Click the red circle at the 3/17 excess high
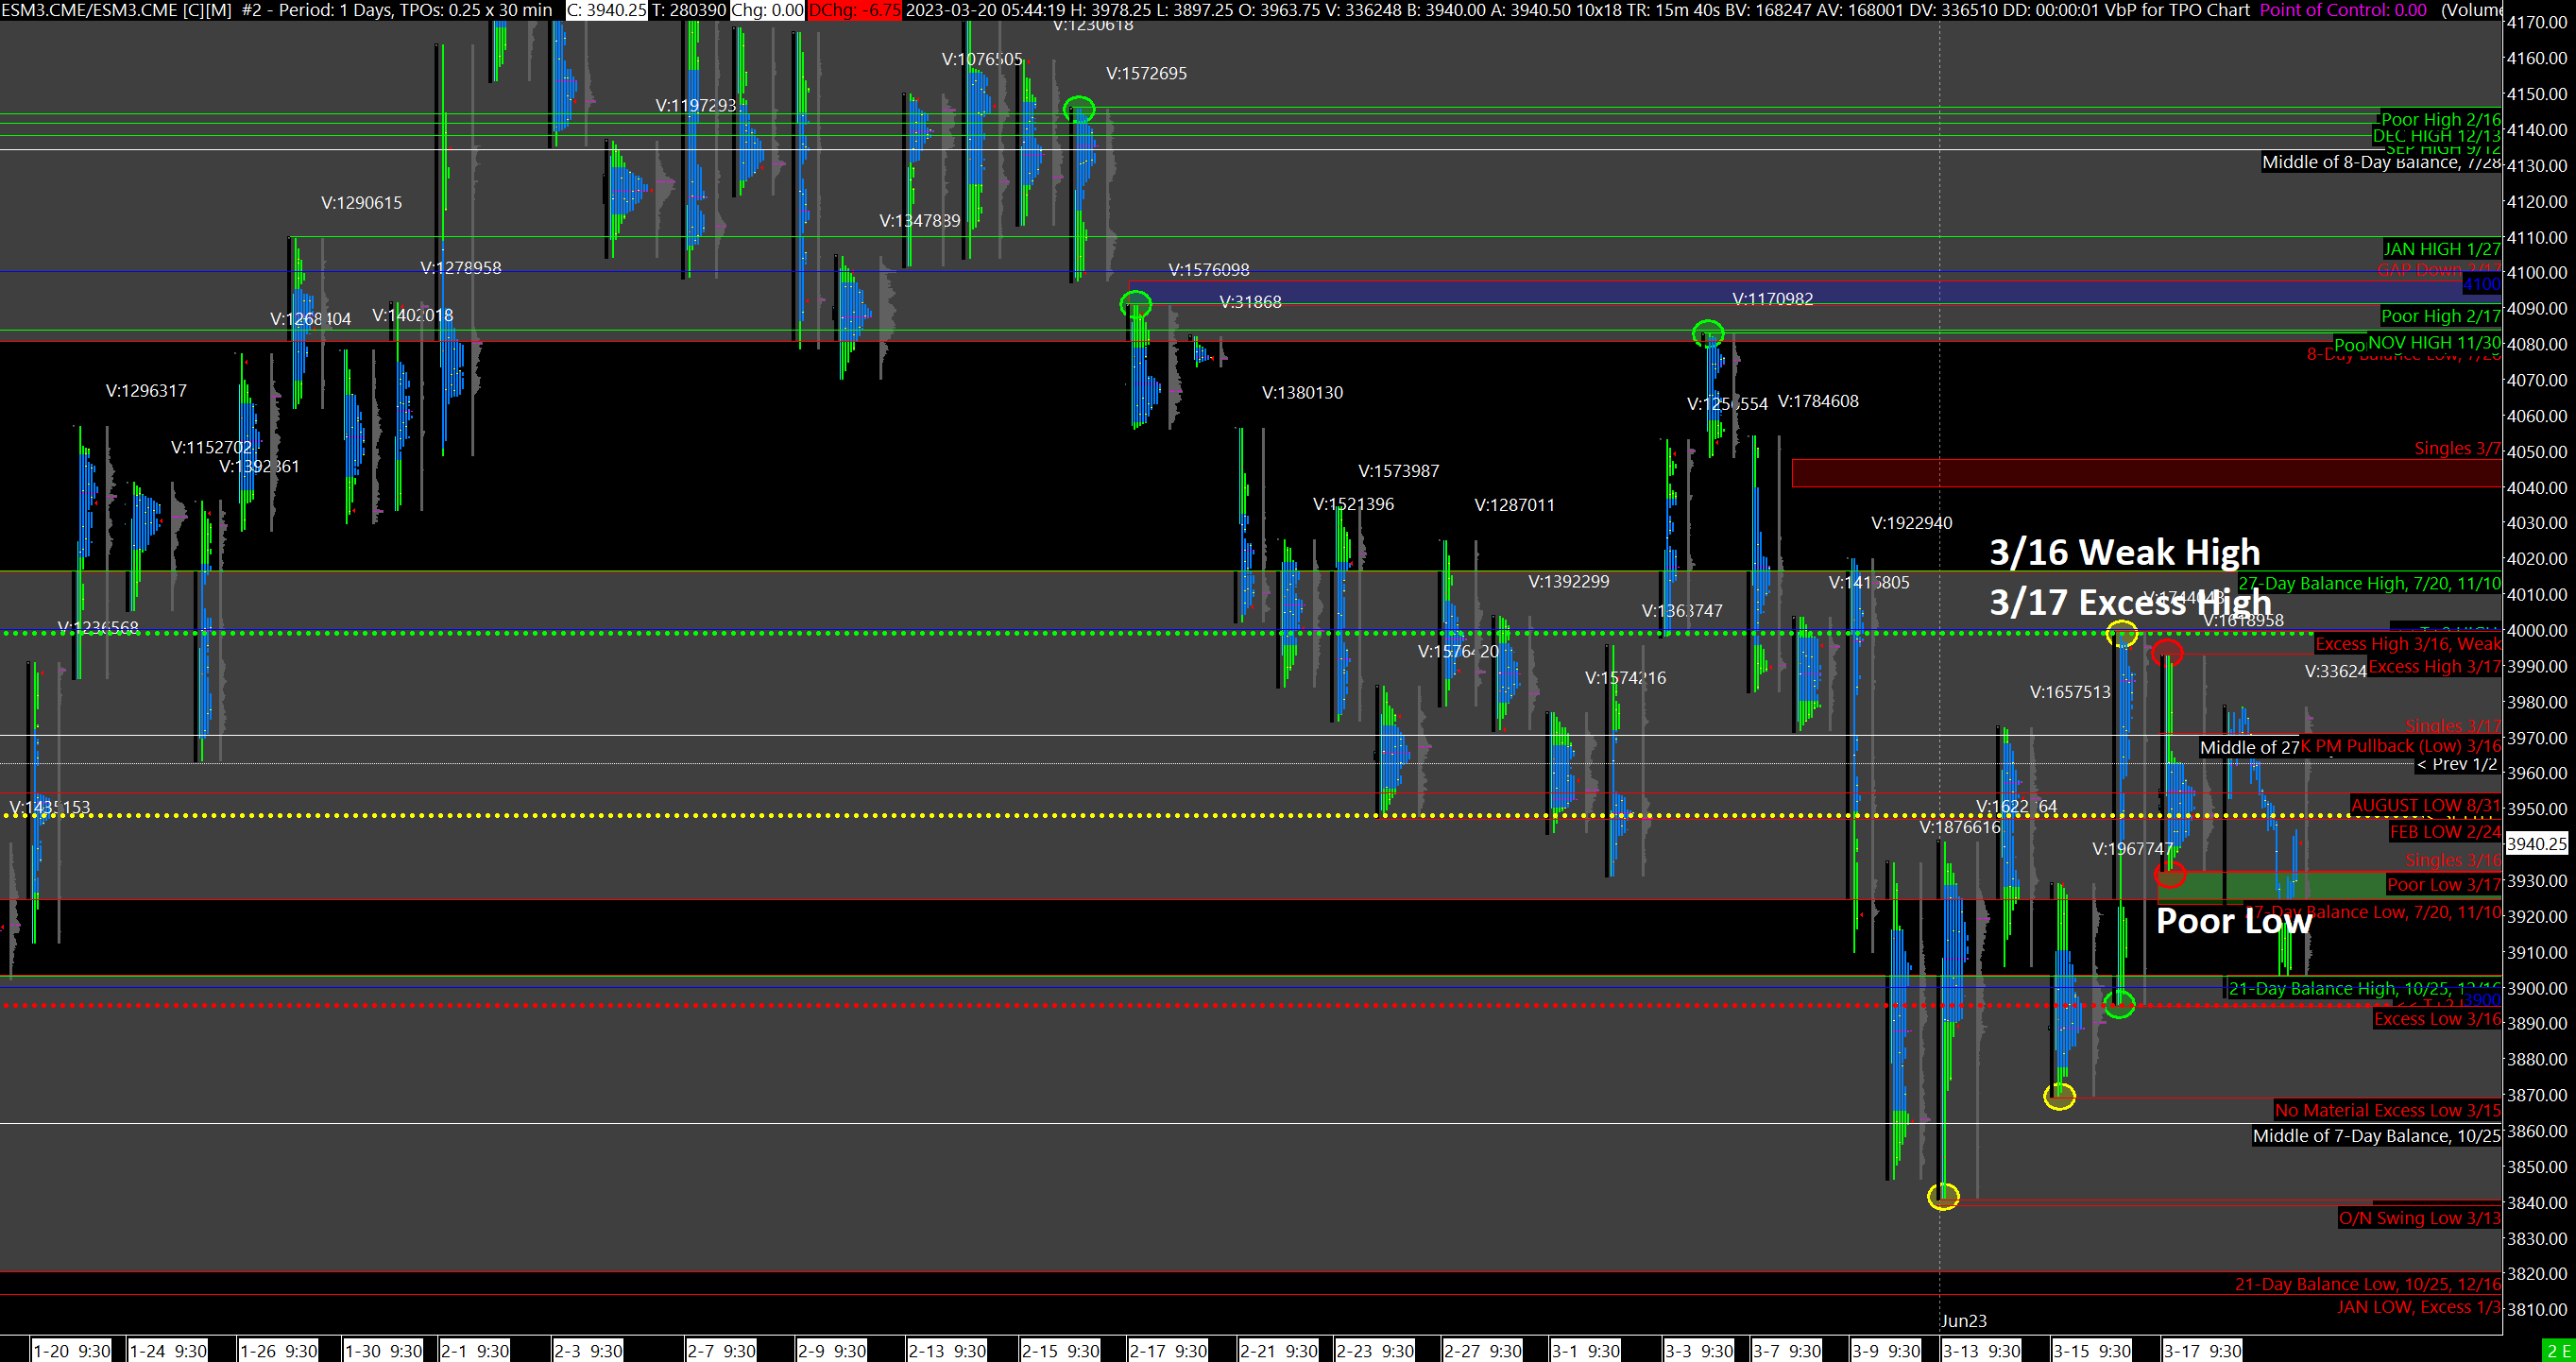The image size is (2576, 1362). click(2167, 654)
